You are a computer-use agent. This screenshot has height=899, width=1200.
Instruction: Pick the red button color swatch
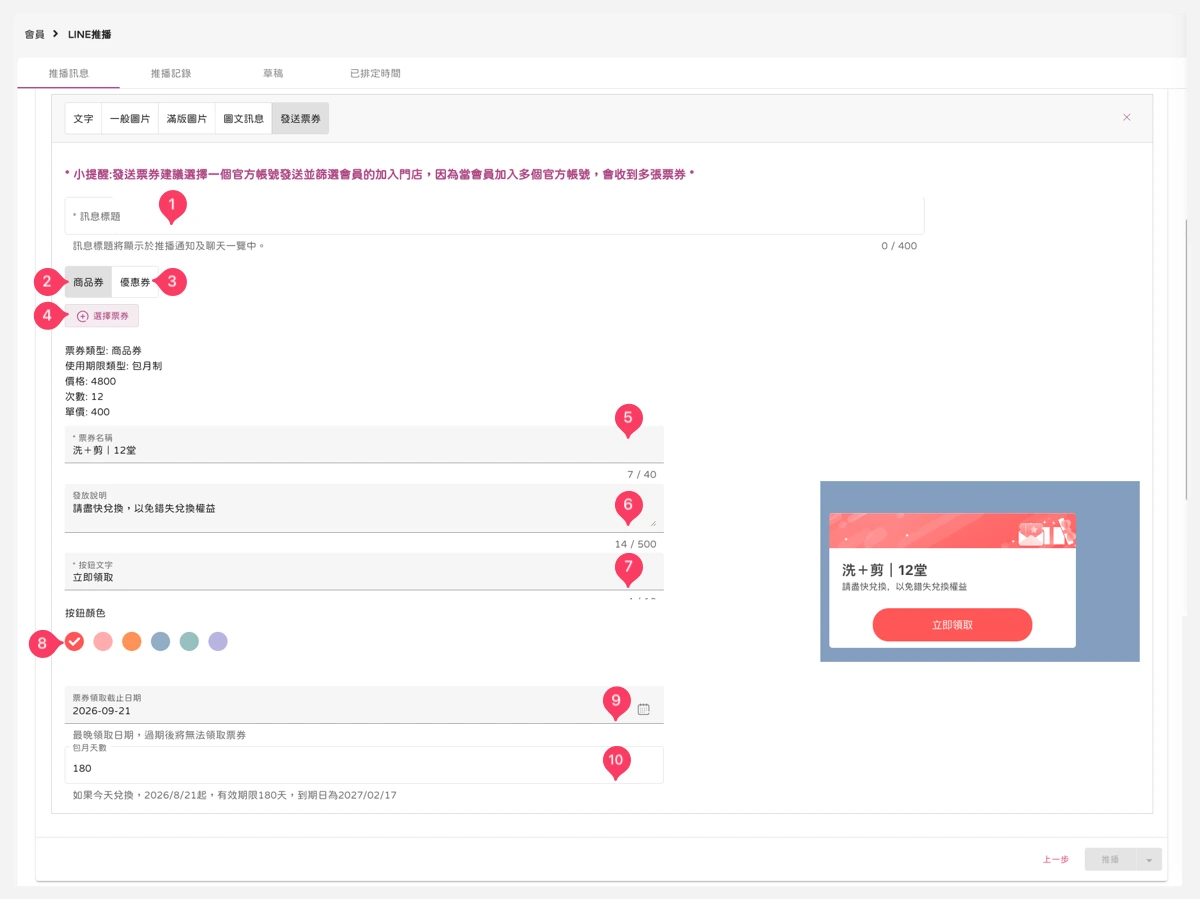[74, 641]
